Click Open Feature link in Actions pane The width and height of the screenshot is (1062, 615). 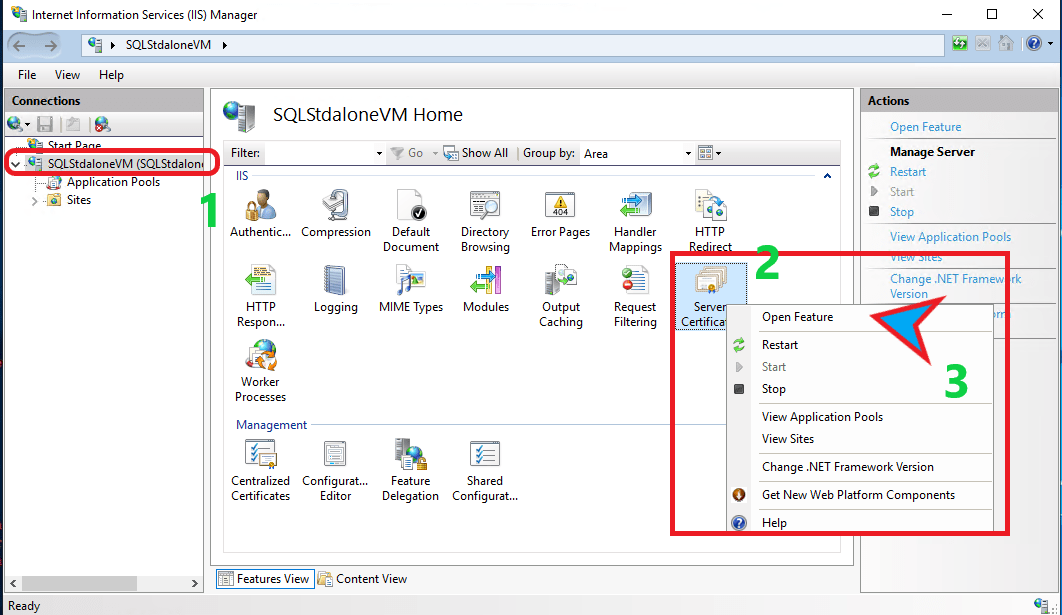tap(925, 127)
